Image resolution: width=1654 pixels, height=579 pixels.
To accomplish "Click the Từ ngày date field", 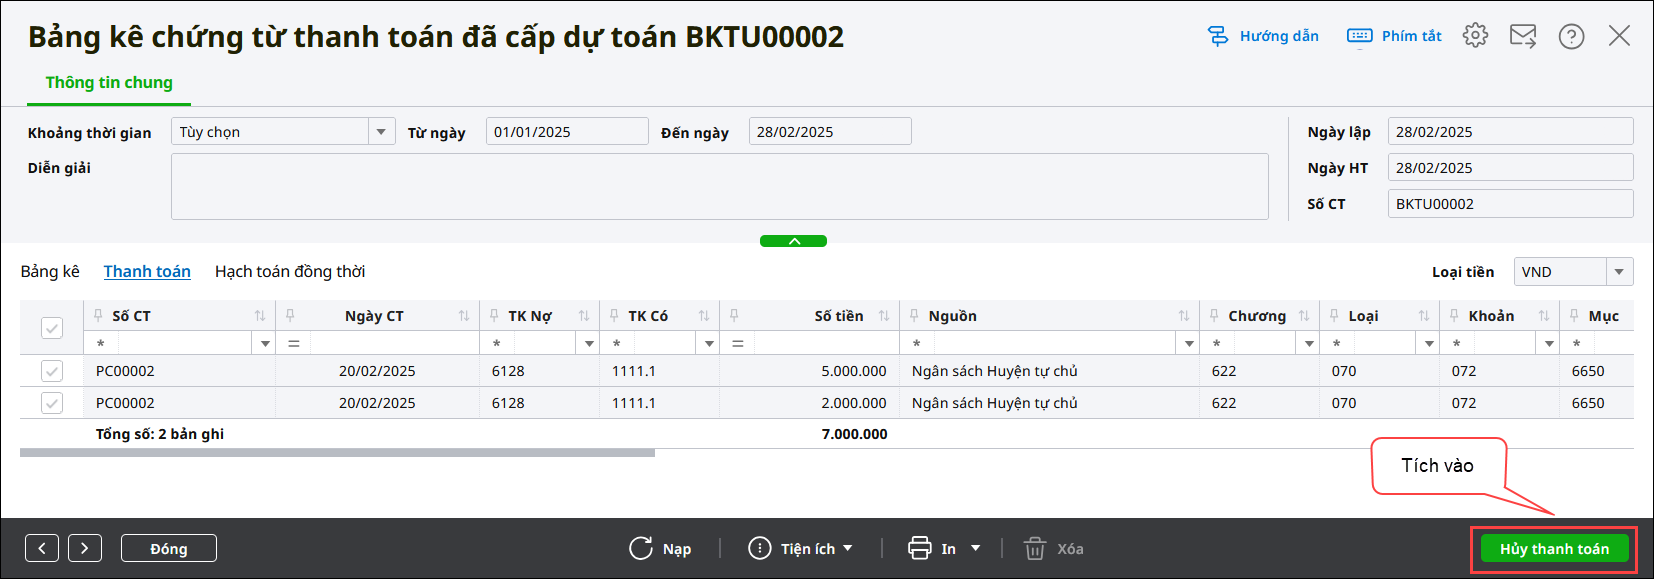I will [567, 132].
